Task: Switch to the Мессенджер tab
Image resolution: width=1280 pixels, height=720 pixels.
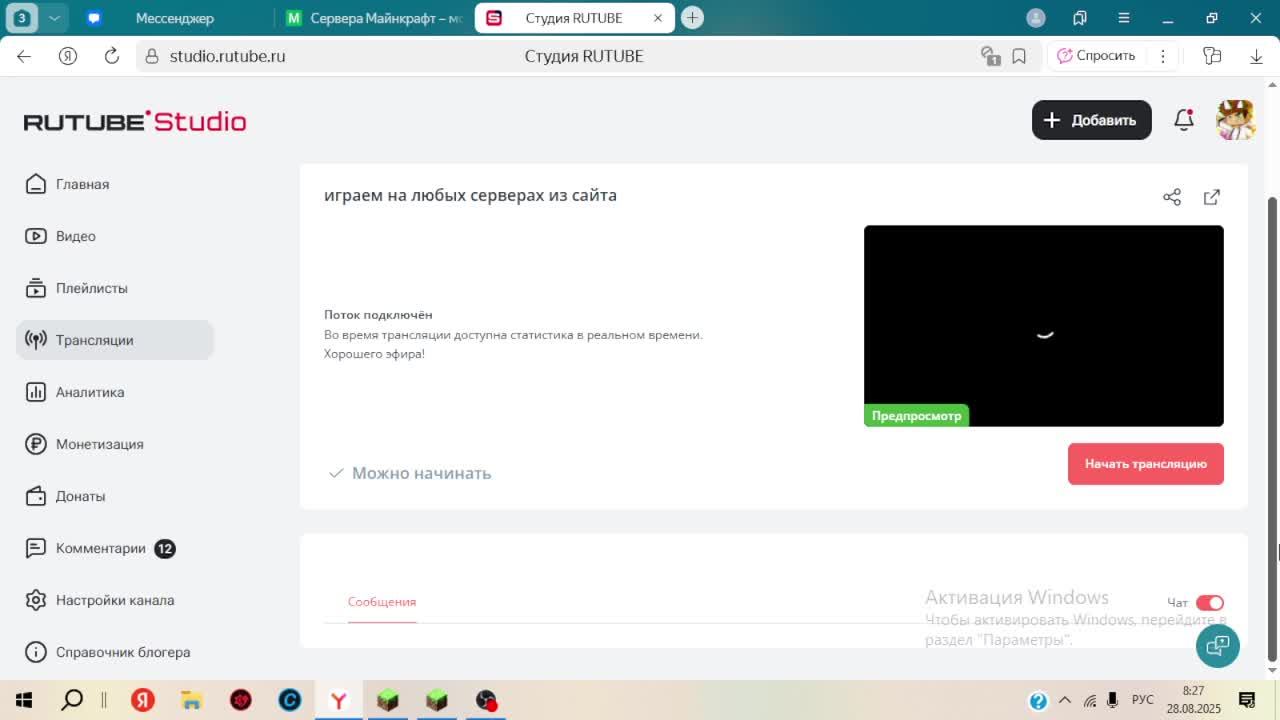Action: tap(173, 18)
